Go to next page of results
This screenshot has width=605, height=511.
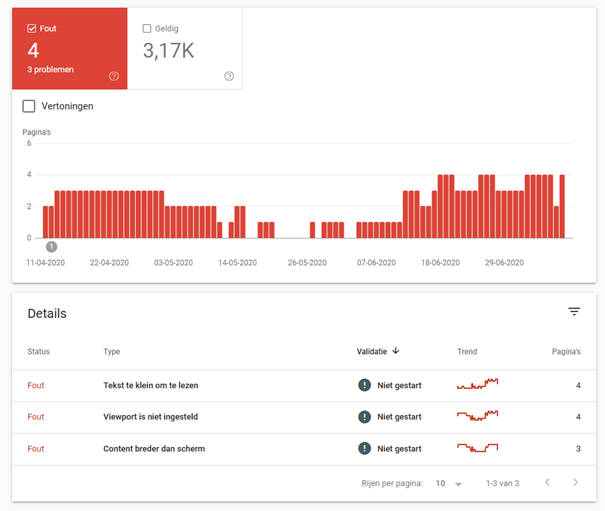click(575, 482)
